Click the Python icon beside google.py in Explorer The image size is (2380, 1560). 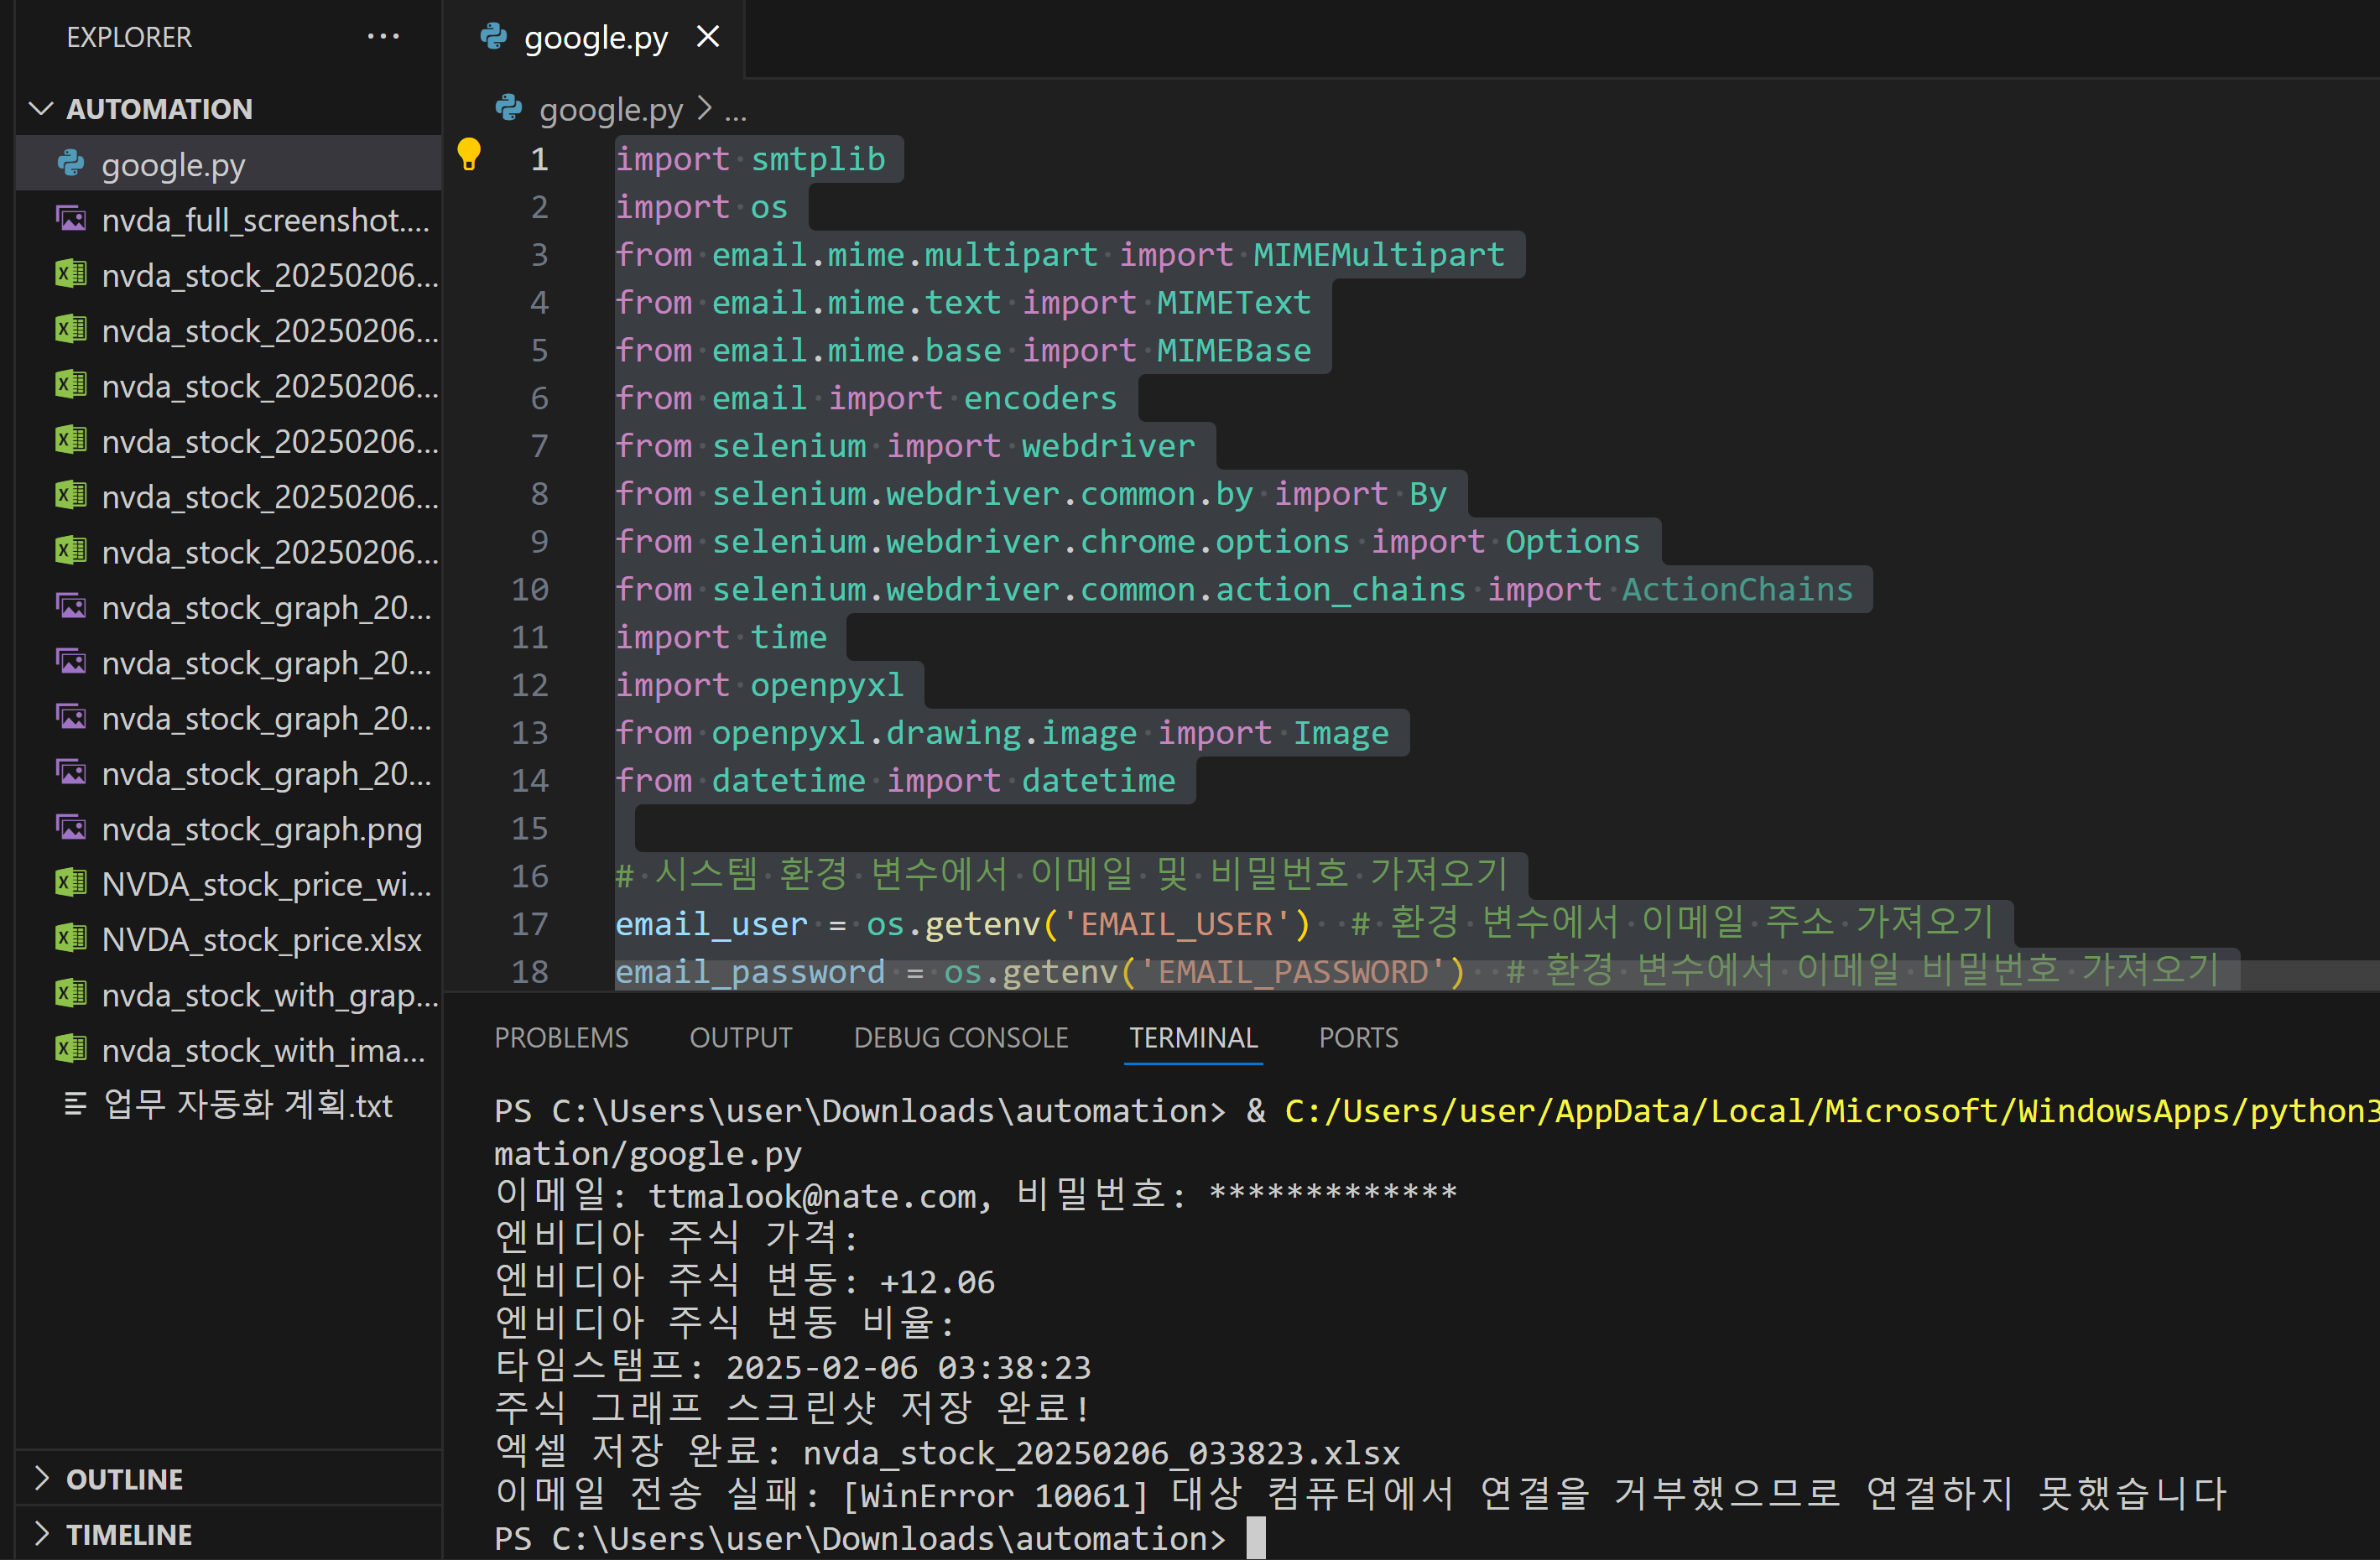coord(71,164)
